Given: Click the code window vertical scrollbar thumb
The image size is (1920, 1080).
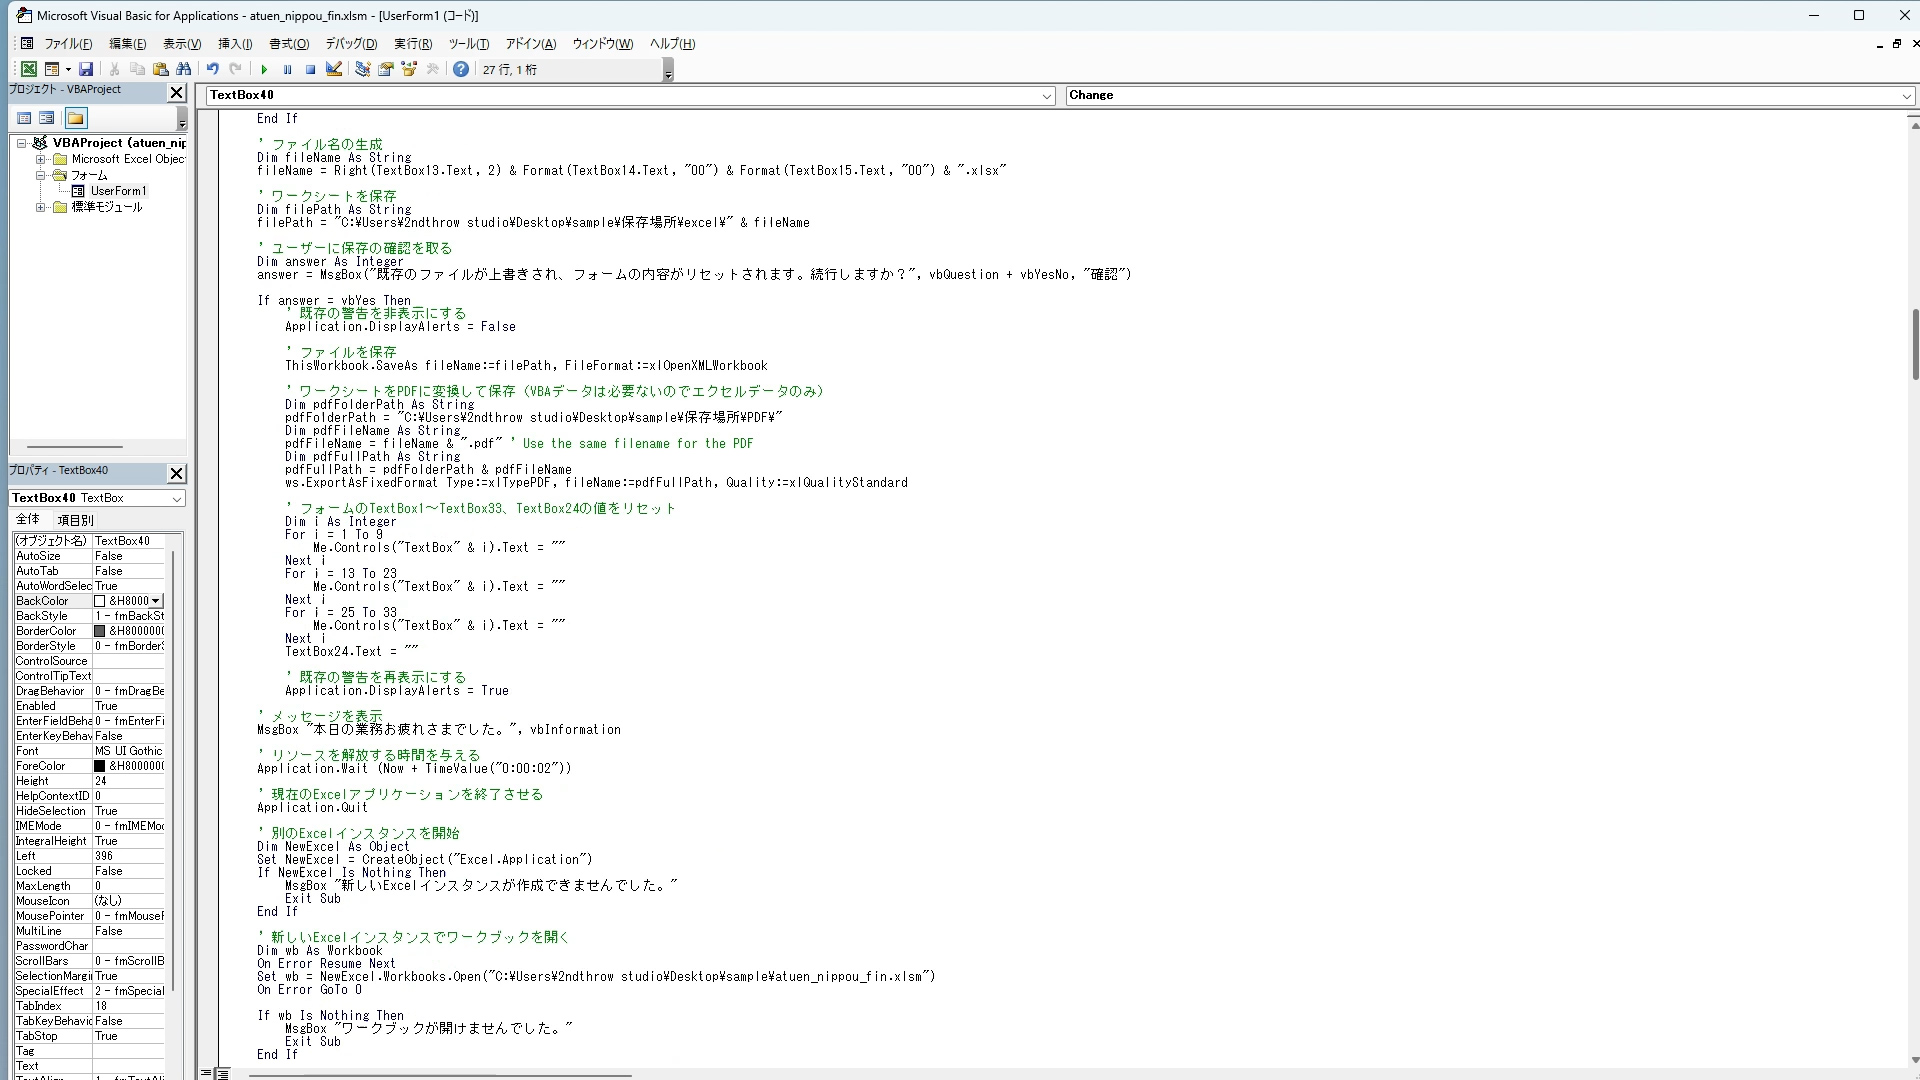Looking at the screenshot, I should (1915, 344).
